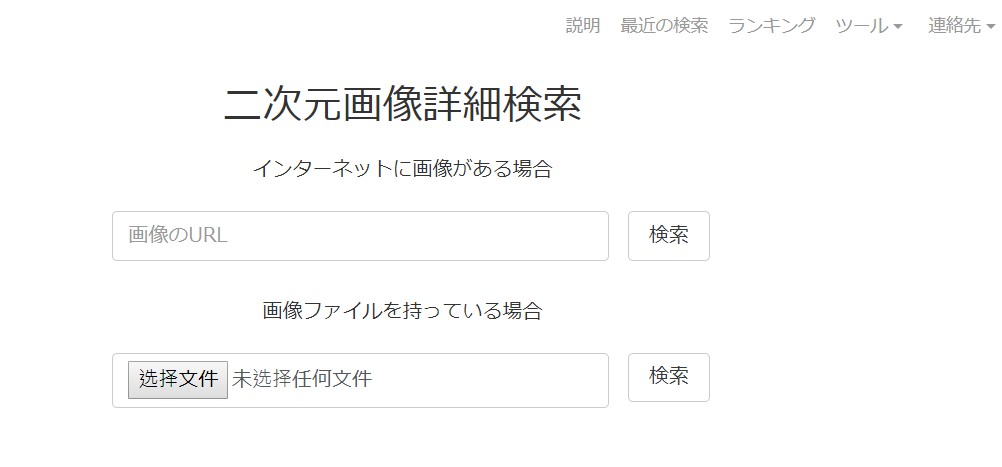Viewport: 1002px width, 467px height.
Task: Go to 最近の検索 in navigation
Action: coord(664,26)
